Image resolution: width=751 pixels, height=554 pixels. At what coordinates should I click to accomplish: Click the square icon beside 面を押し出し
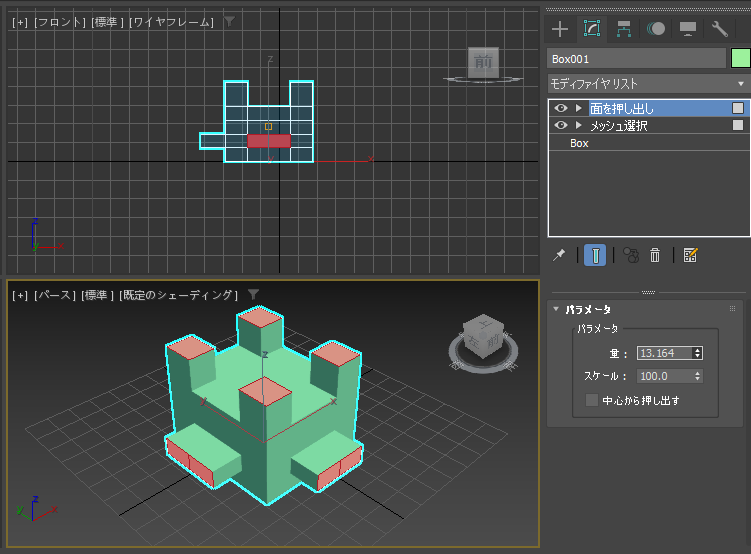(738, 108)
